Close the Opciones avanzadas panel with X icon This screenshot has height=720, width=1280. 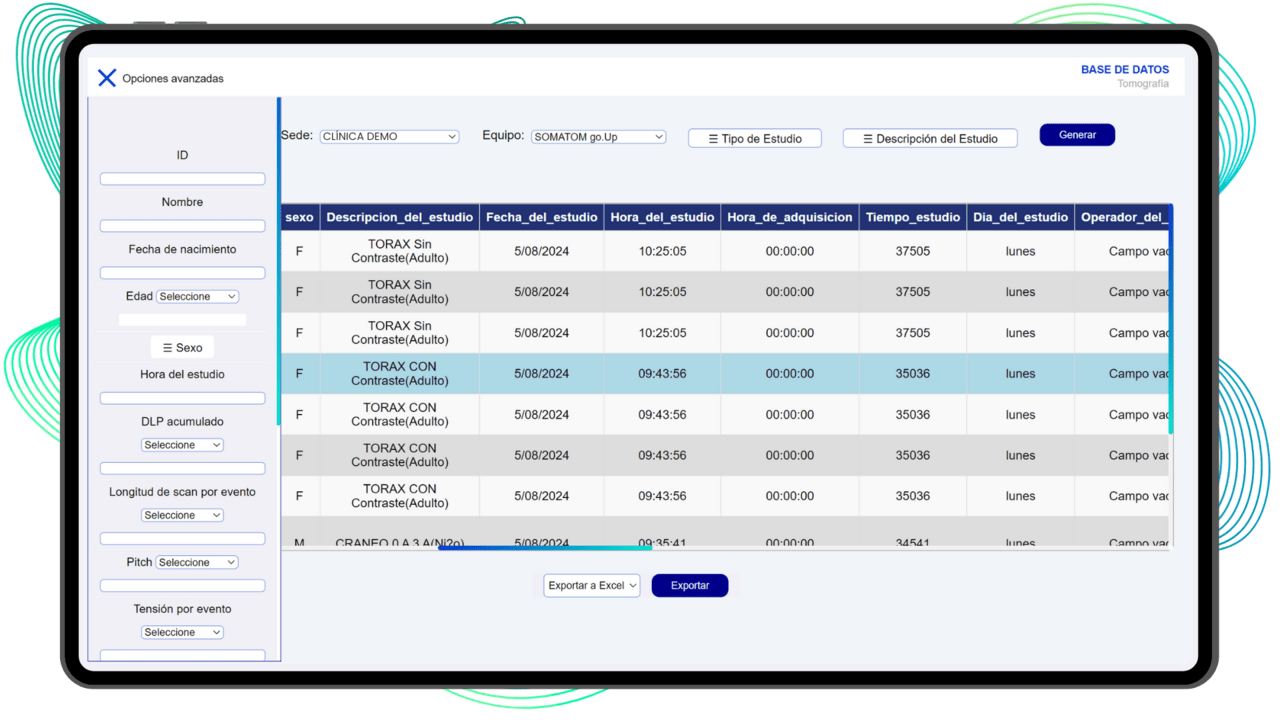click(x=107, y=78)
